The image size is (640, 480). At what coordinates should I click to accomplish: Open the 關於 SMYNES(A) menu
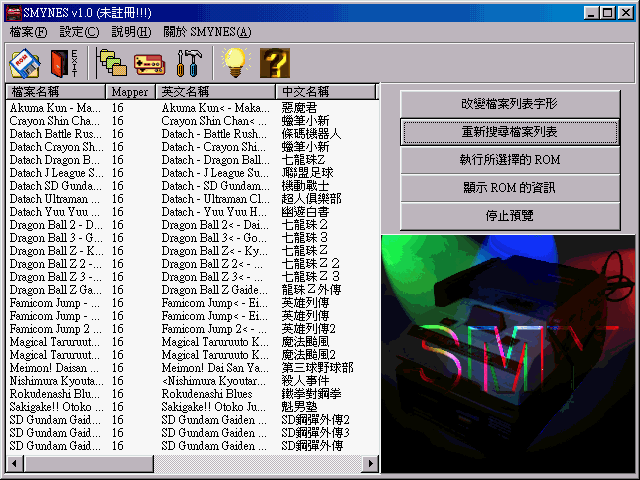pos(207,32)
